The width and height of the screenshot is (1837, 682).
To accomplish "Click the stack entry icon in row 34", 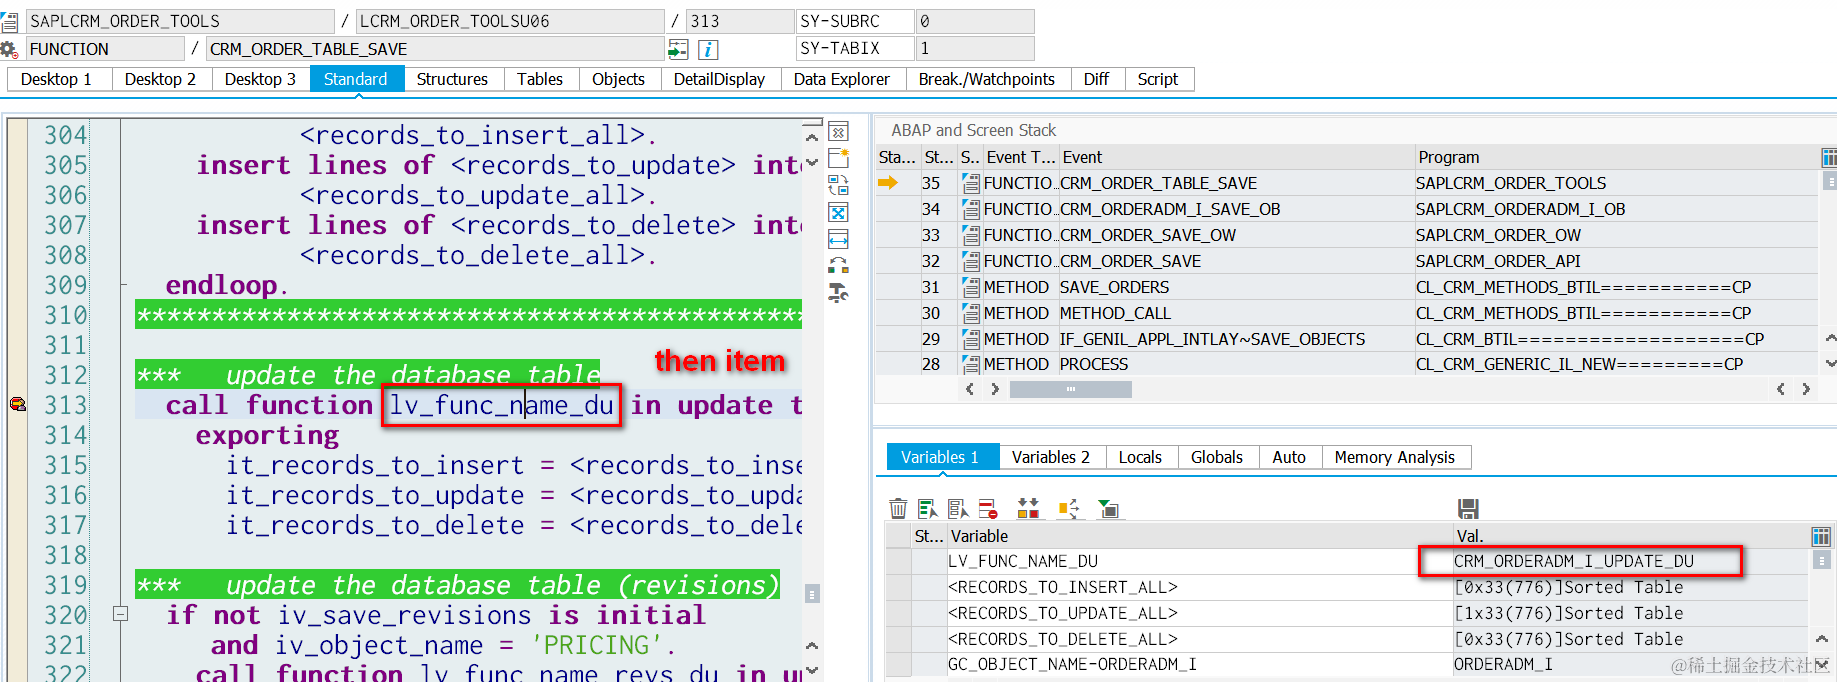I will coord(970,209).
